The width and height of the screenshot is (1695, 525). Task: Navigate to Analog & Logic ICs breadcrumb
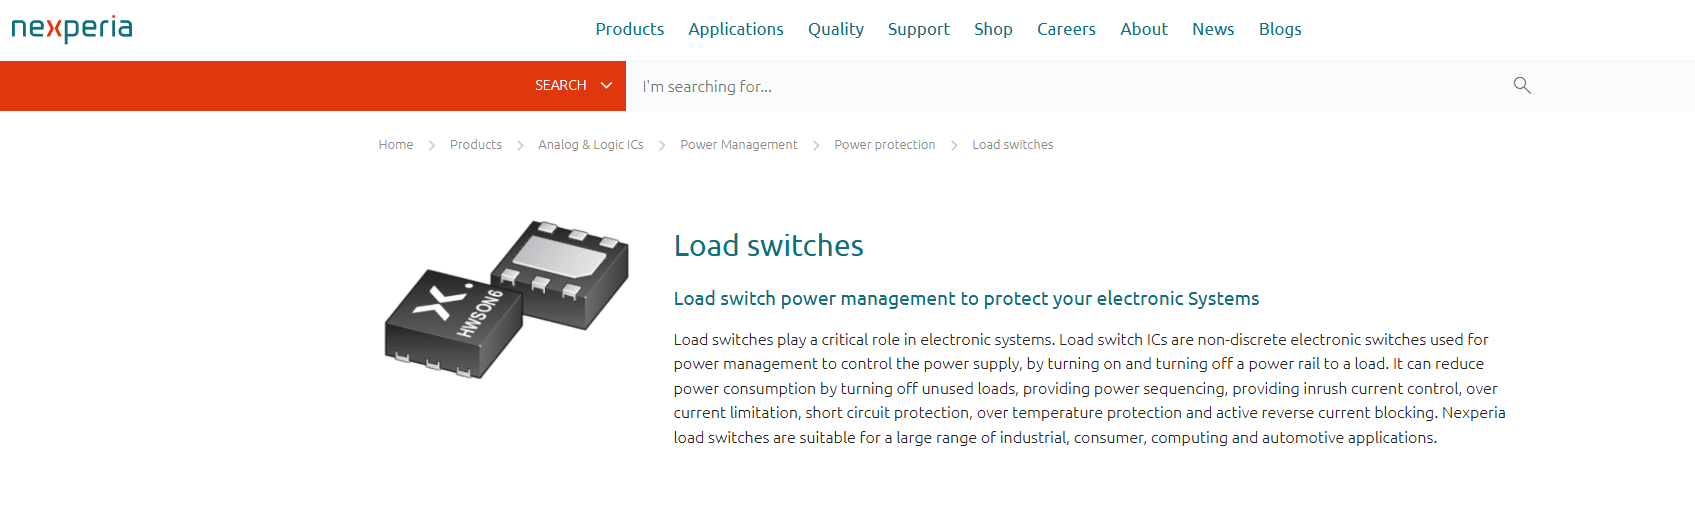591,145
